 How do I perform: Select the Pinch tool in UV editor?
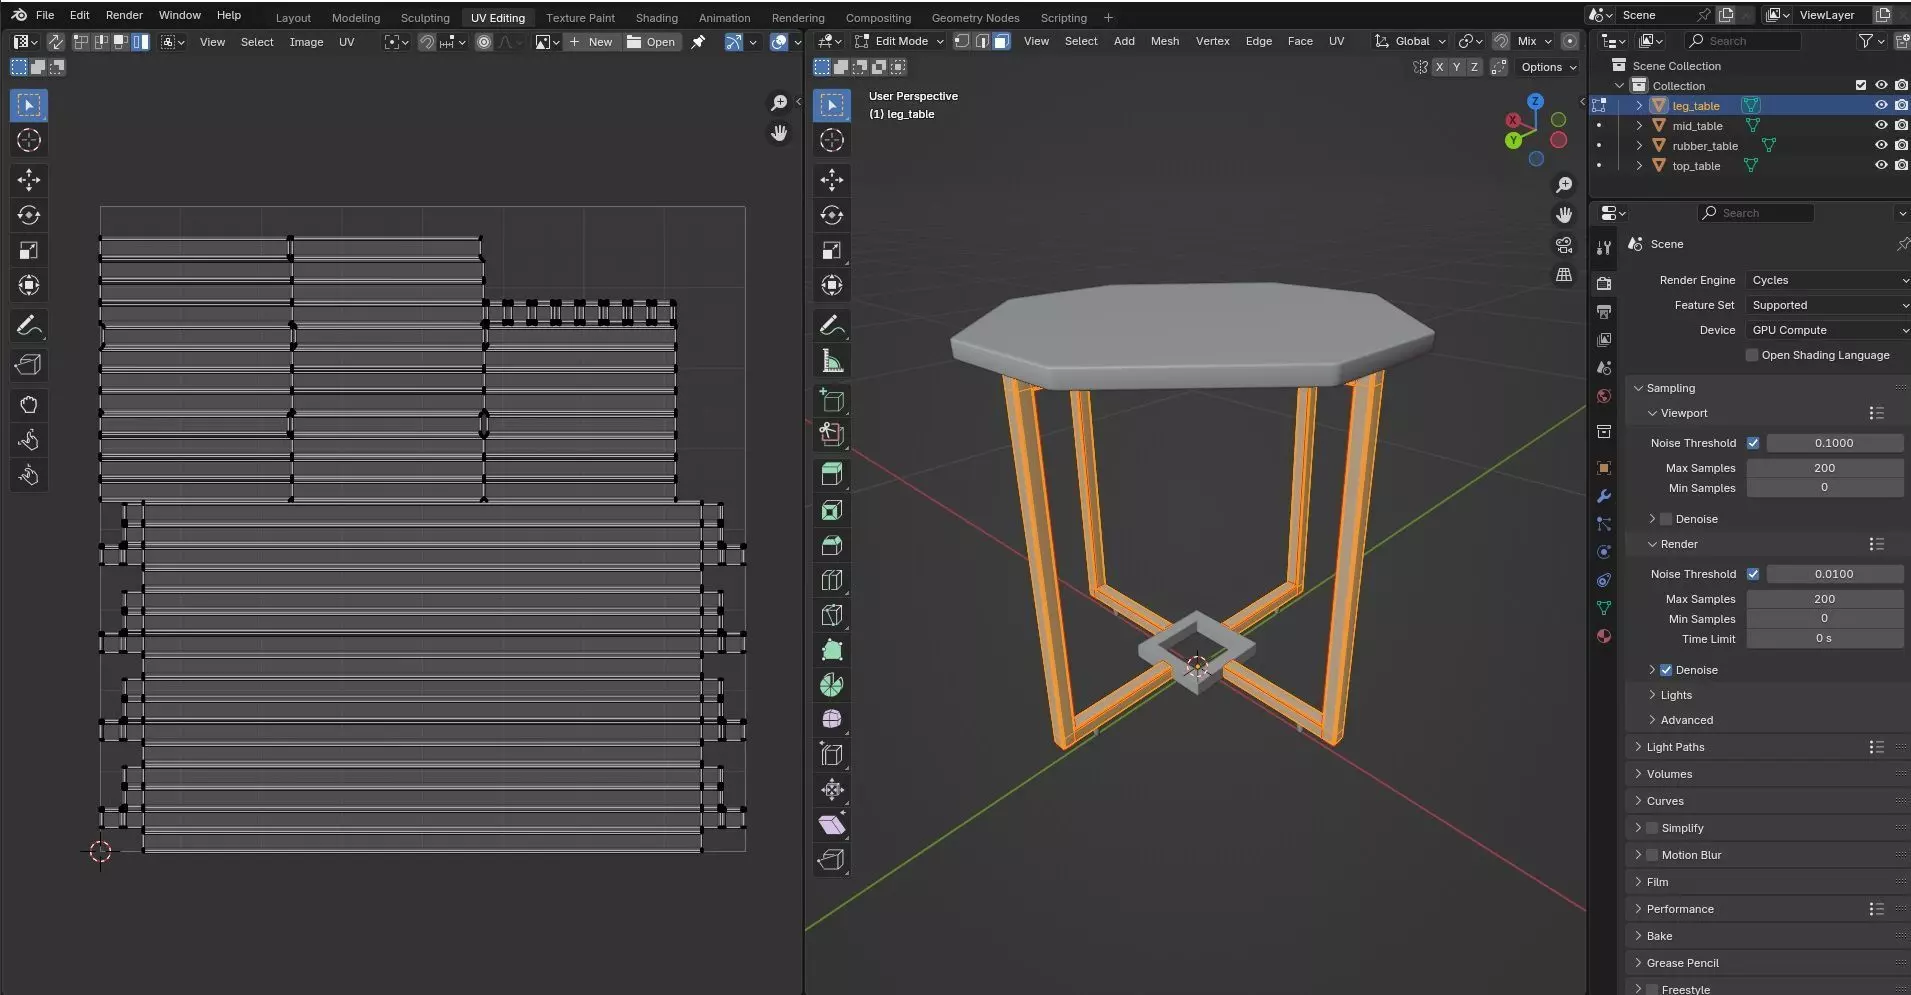(29, 475)
